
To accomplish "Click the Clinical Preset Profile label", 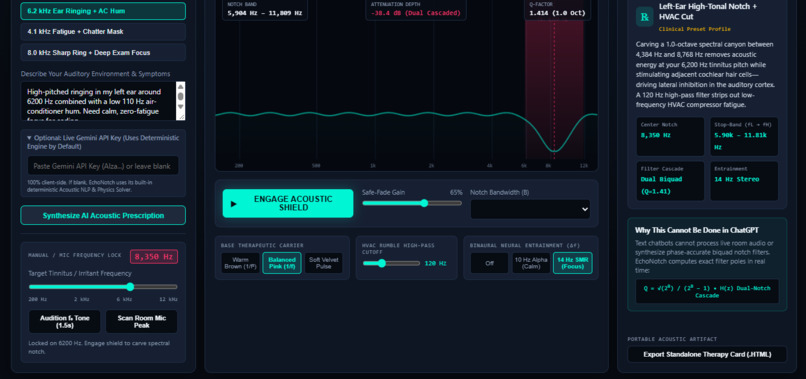I will (x=694, y=29).
